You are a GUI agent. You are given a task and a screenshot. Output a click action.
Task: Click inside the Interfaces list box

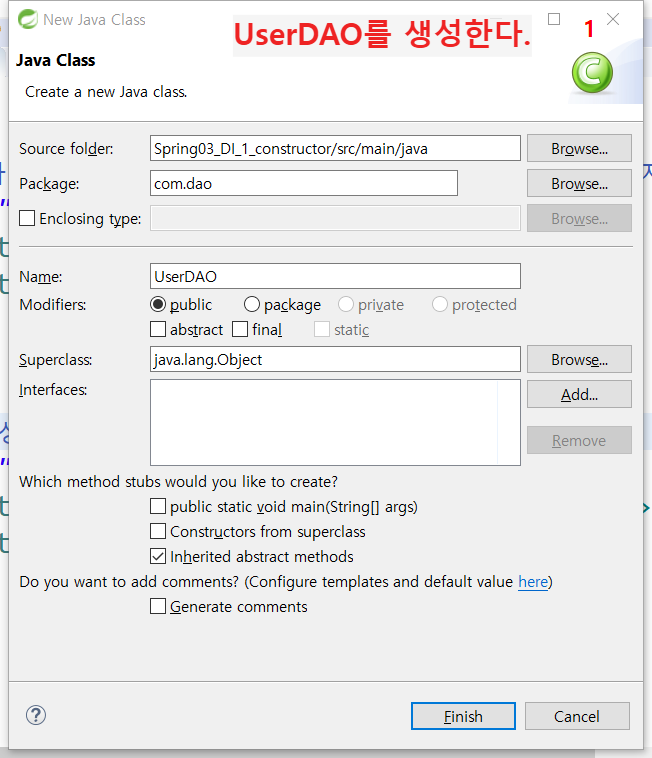click(x=335, y=423)
